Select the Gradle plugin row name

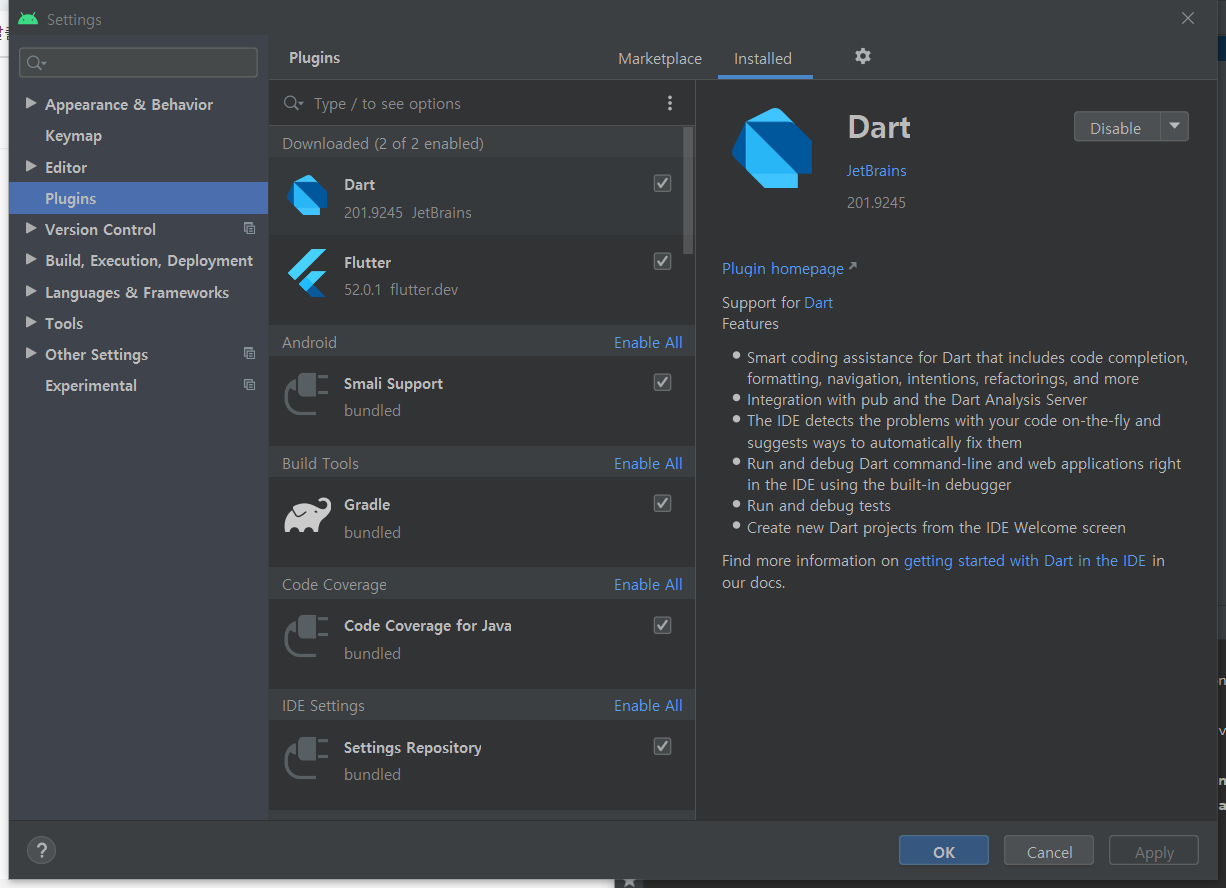pyautogui.click(x=367, y=504)
